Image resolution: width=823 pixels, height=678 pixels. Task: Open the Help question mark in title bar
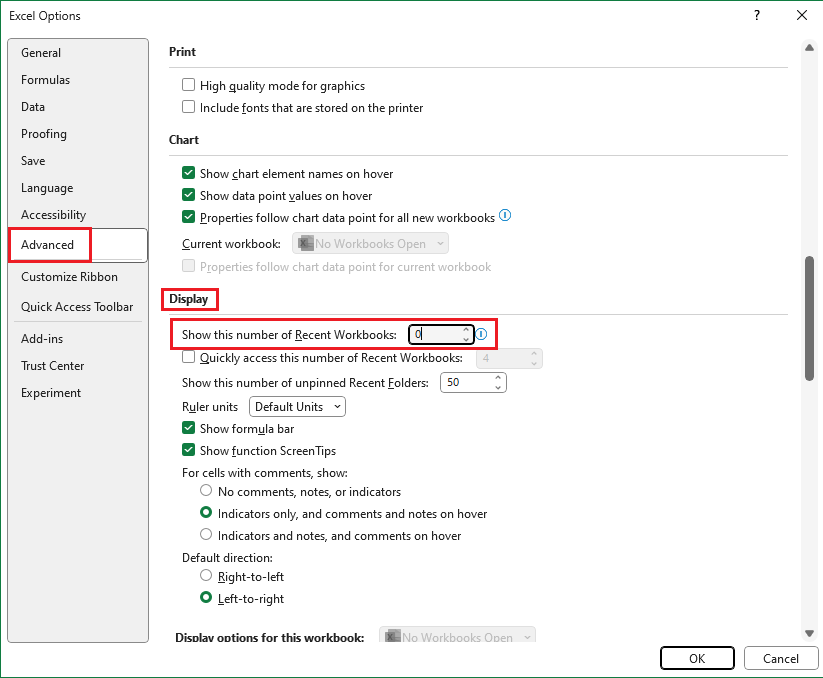pos(757,15)
